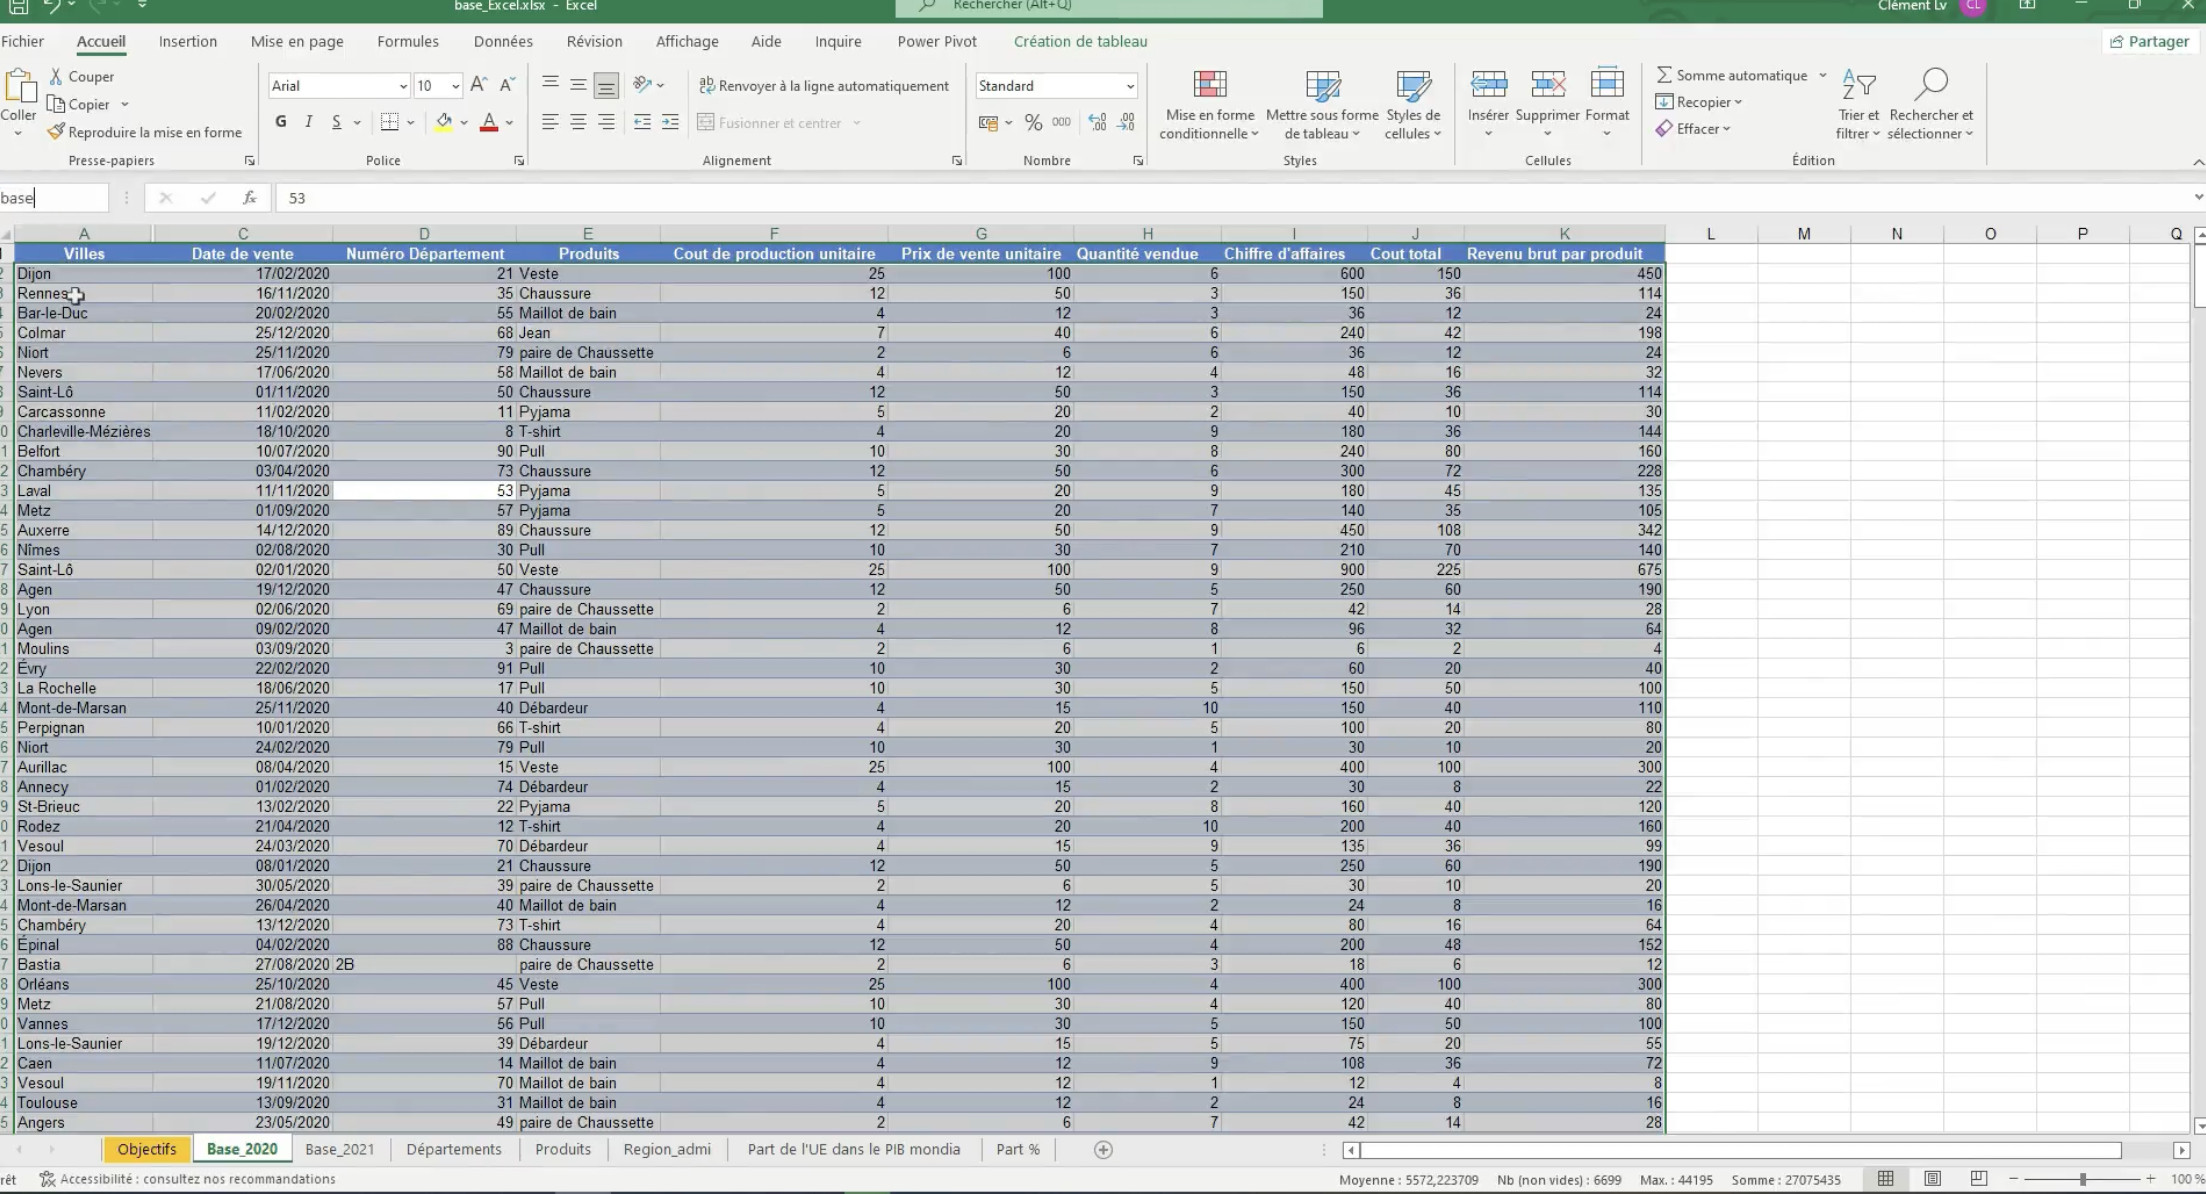Open Trier et filtrer

tap(1858, 104)
